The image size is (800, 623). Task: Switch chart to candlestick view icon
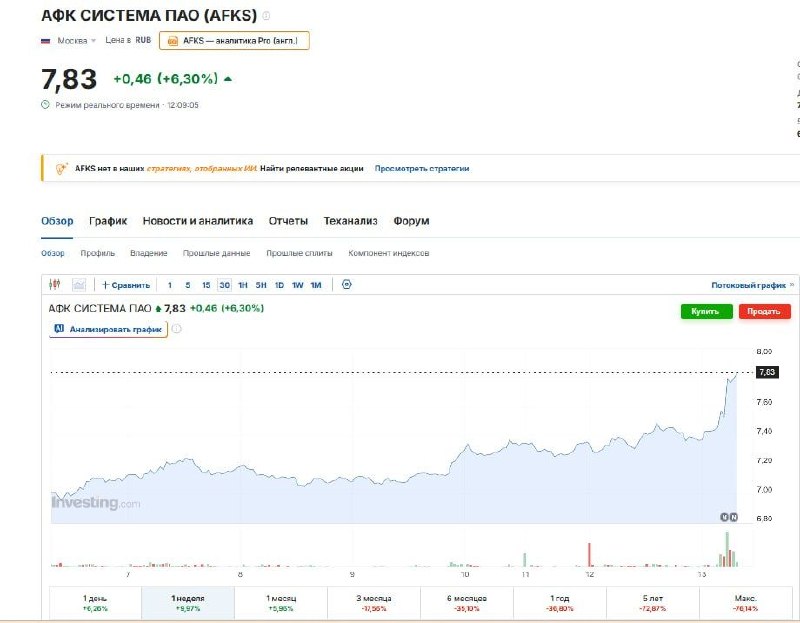click(x=55, y=284)
